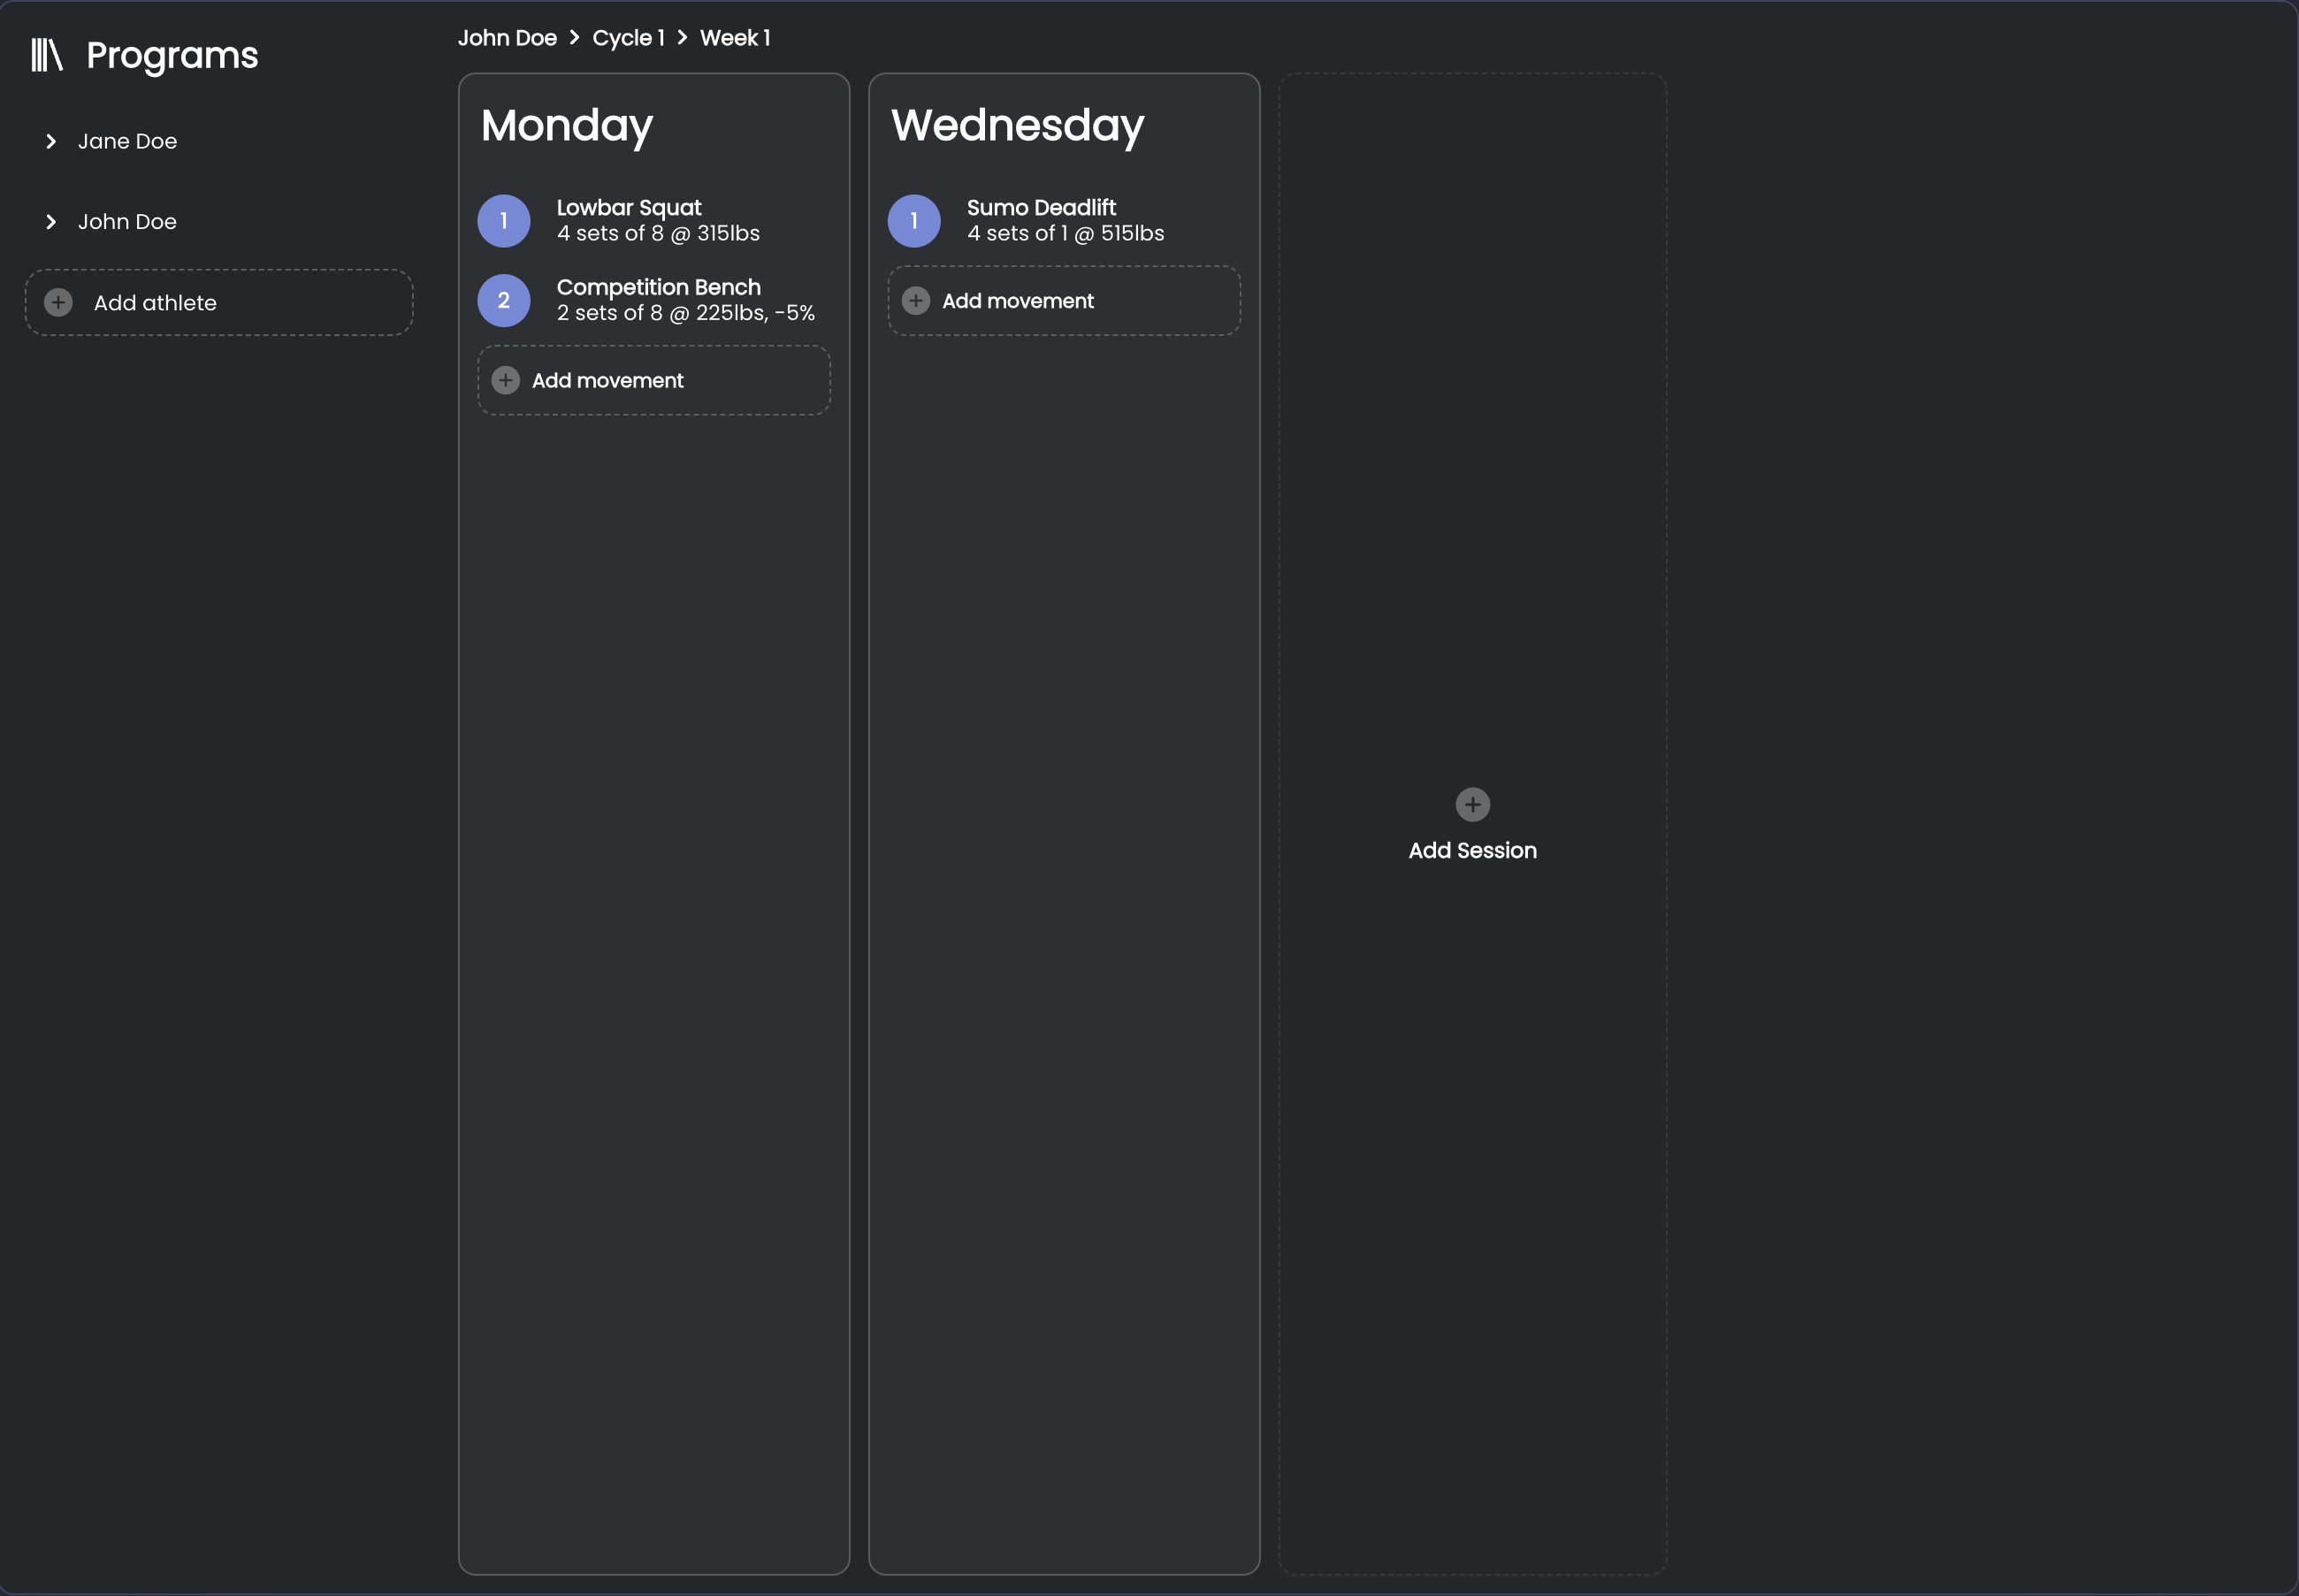Expand Jane Doe with chevron arrow

(x=51, y=142)
